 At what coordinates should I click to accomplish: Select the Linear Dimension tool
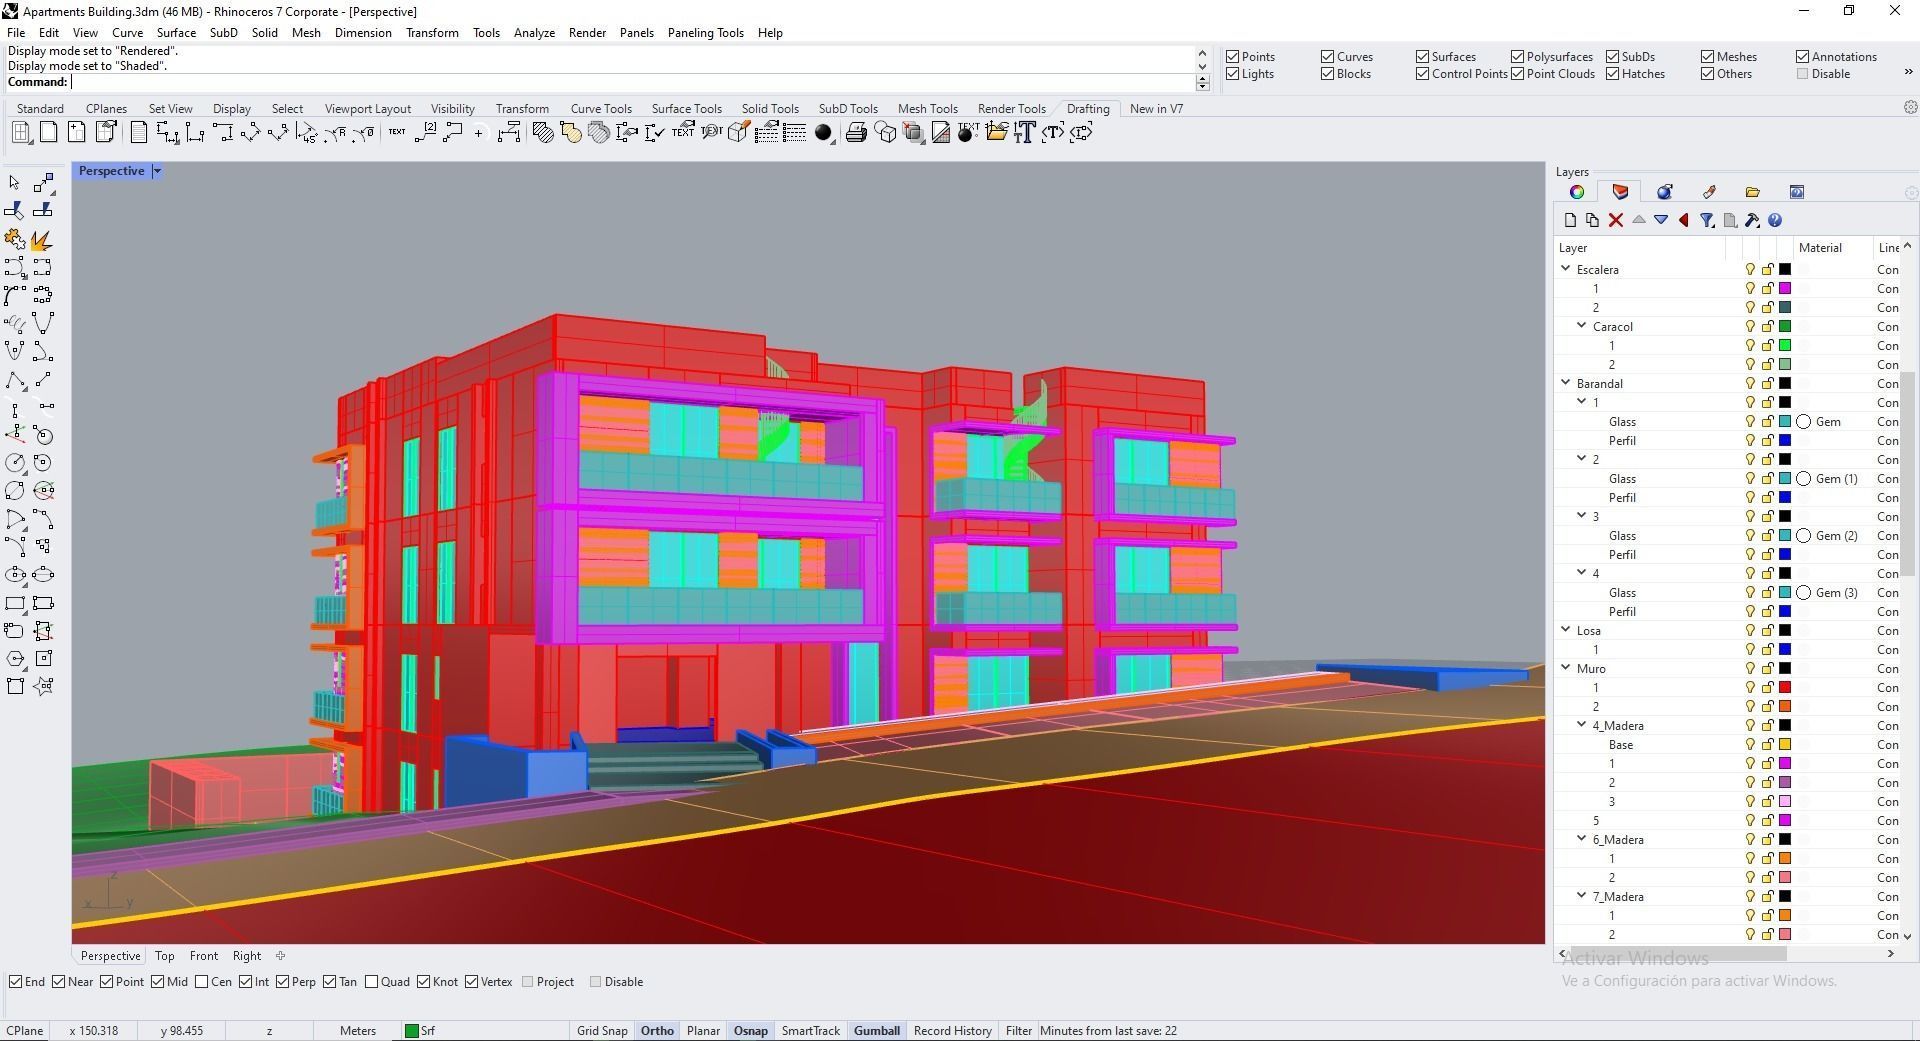168,132
